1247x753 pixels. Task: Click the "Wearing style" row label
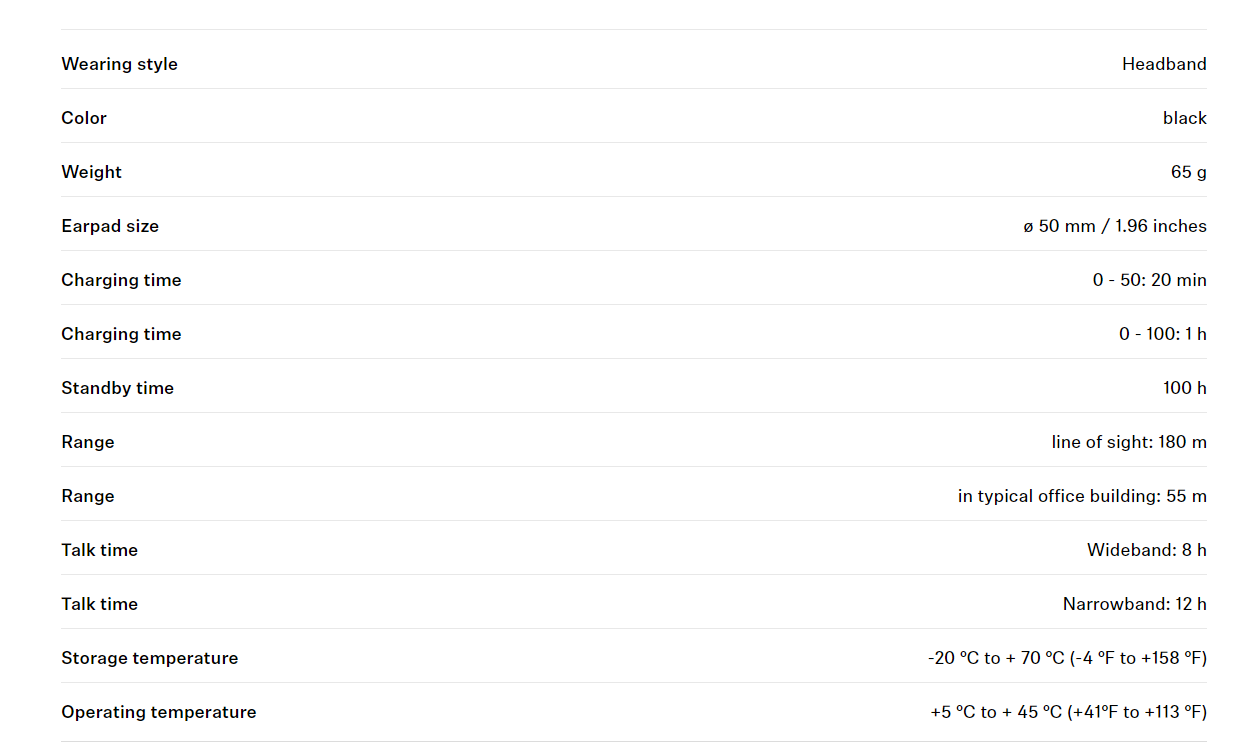(119, 64)
